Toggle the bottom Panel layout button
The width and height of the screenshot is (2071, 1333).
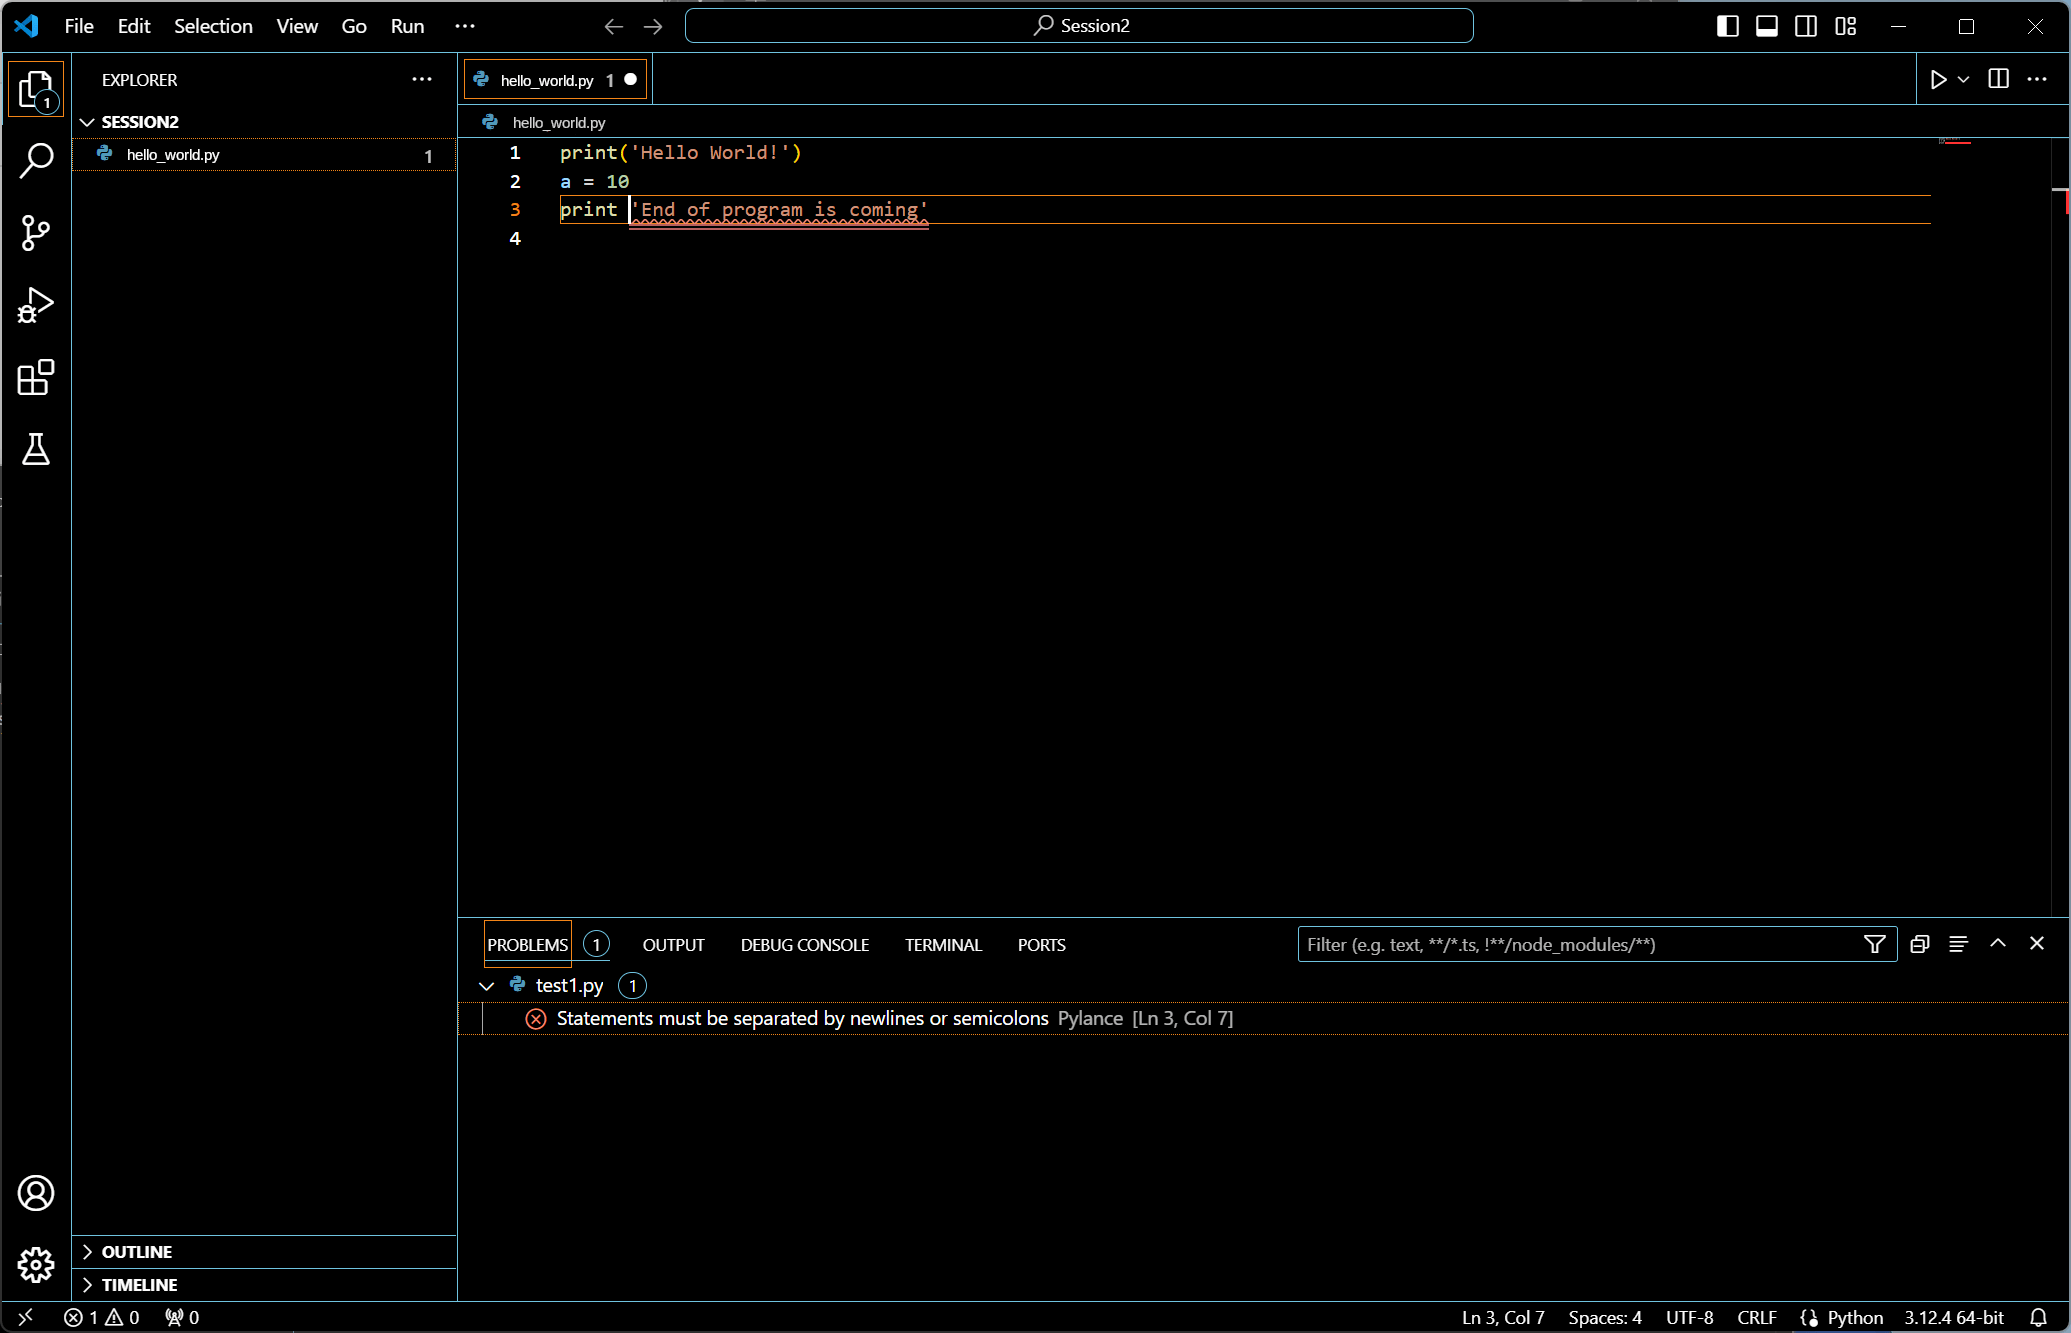pyautogui.click(x=1766, y=26)
